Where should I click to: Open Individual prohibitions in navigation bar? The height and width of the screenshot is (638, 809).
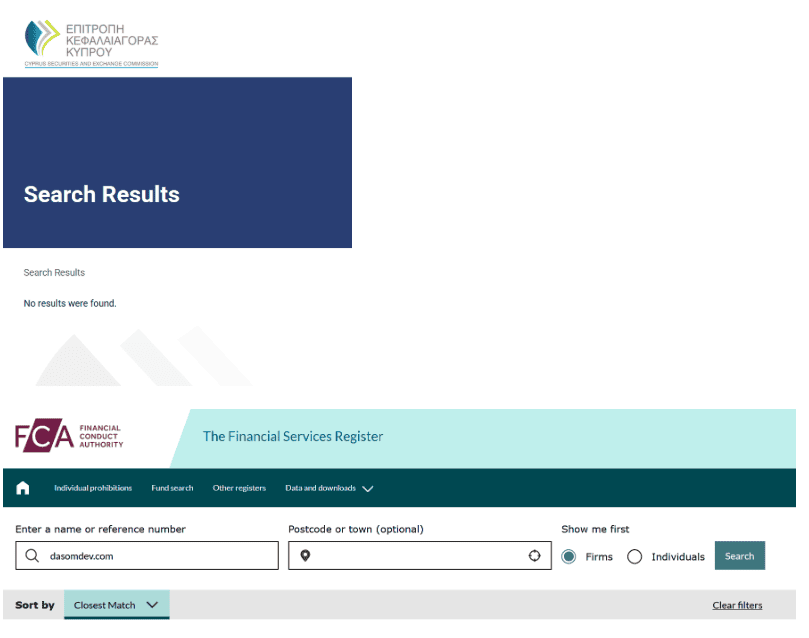pos(93,488)
